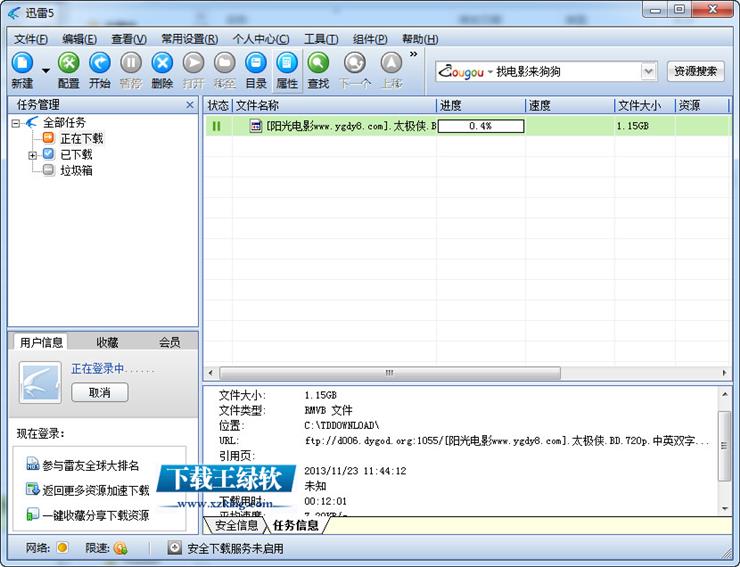This screenshot has height=567, width=740.
Task: Click the 网络 status icon
Action: click(x=62, y=548)
